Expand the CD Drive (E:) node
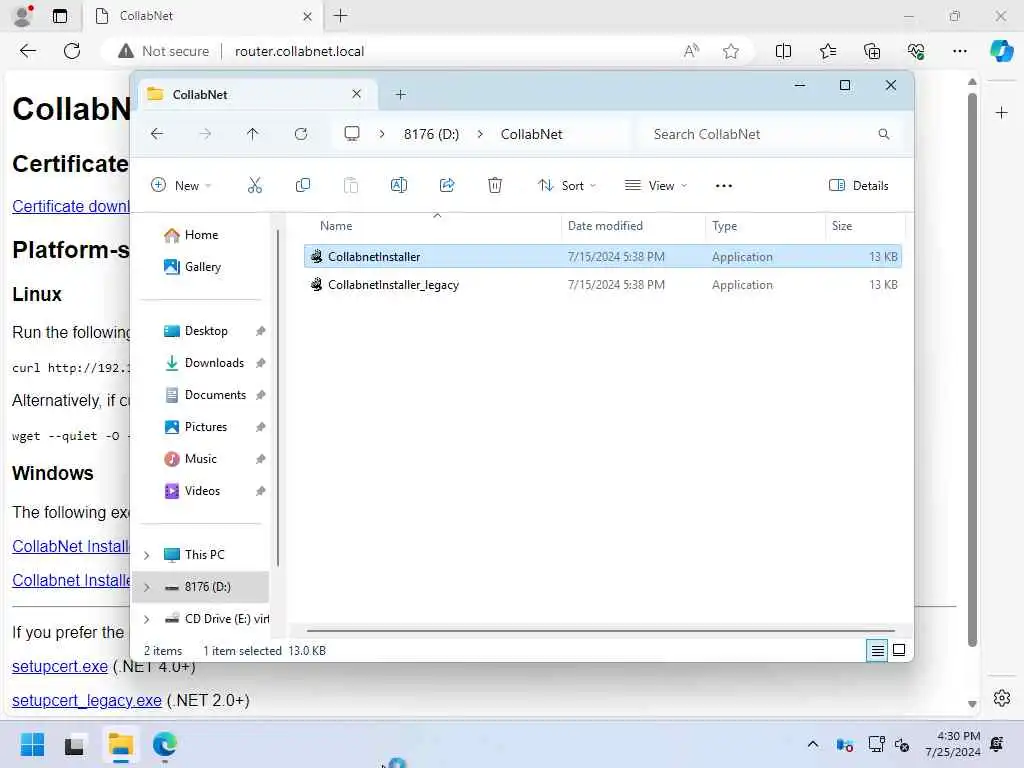Viewport: 1024px width, 768px height. coord(147,619)
